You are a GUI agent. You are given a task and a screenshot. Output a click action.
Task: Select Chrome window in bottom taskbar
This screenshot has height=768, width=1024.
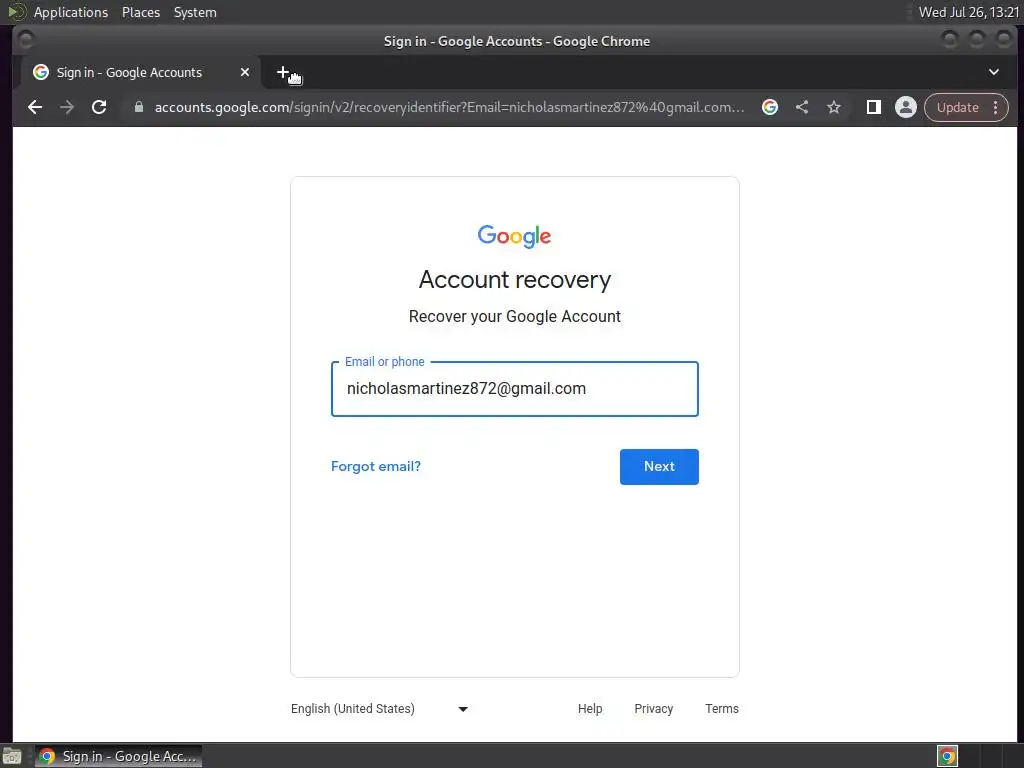(118, 756)
